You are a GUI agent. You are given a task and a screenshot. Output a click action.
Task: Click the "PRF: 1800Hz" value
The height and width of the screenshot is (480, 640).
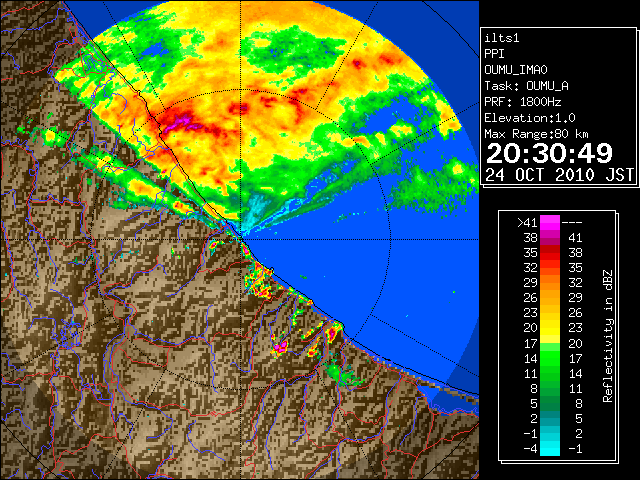coord(523,102)
